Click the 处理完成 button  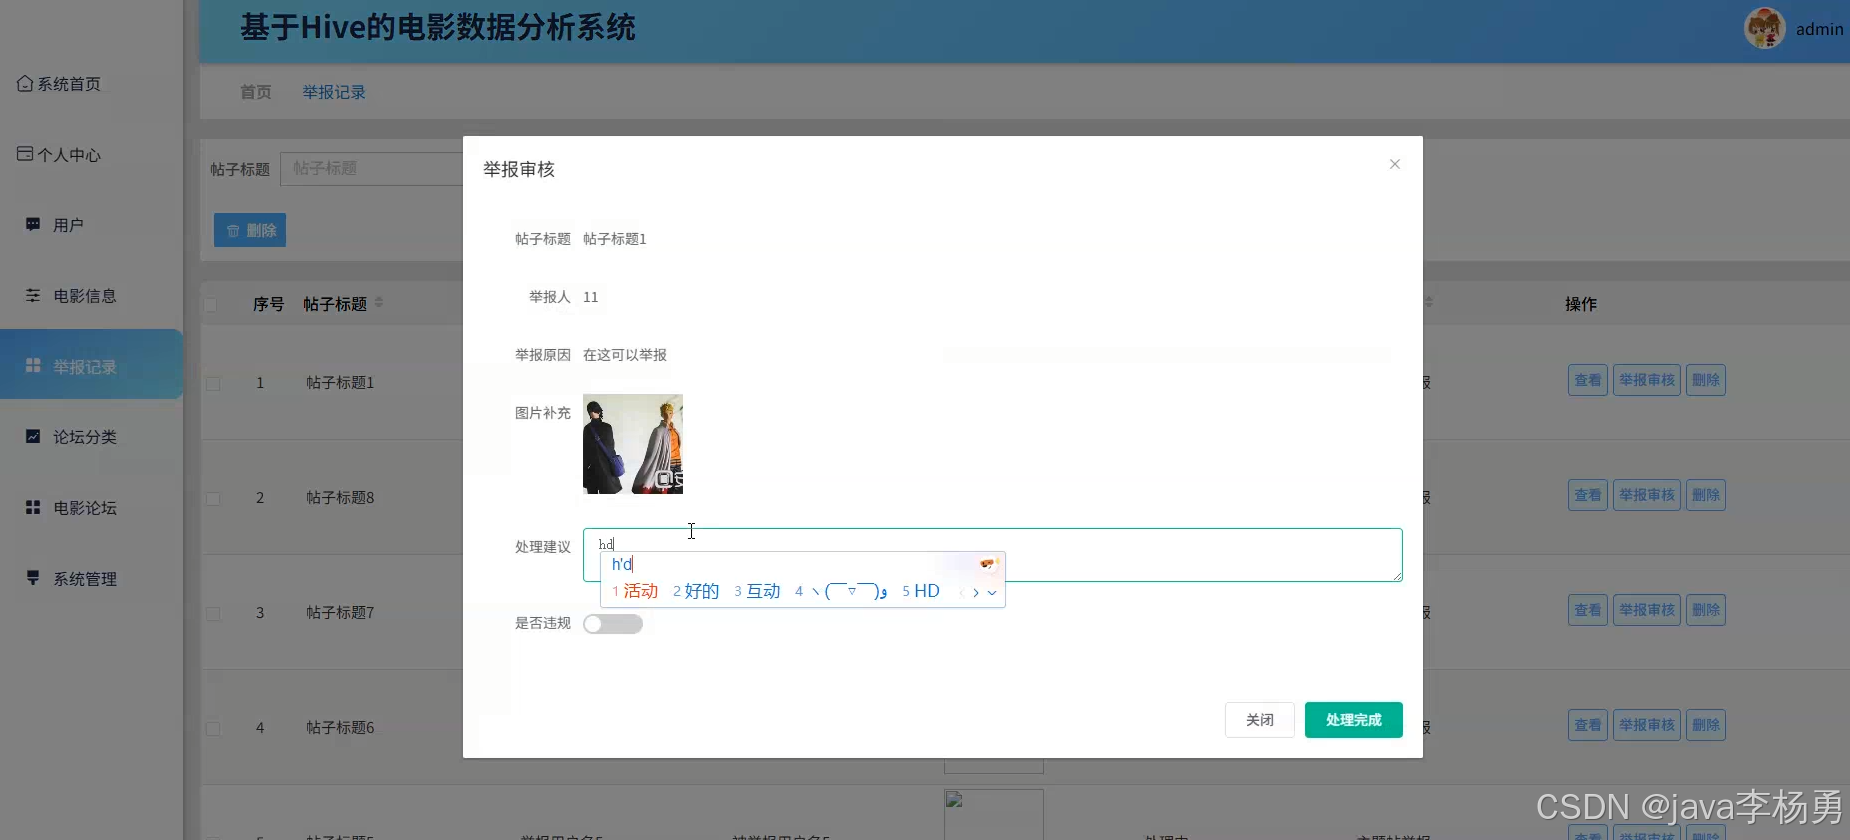[x=1354, y=720]
